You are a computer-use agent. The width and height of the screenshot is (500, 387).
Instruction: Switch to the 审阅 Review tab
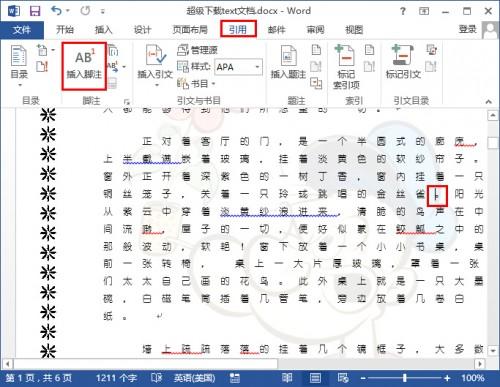pos(315,30)
